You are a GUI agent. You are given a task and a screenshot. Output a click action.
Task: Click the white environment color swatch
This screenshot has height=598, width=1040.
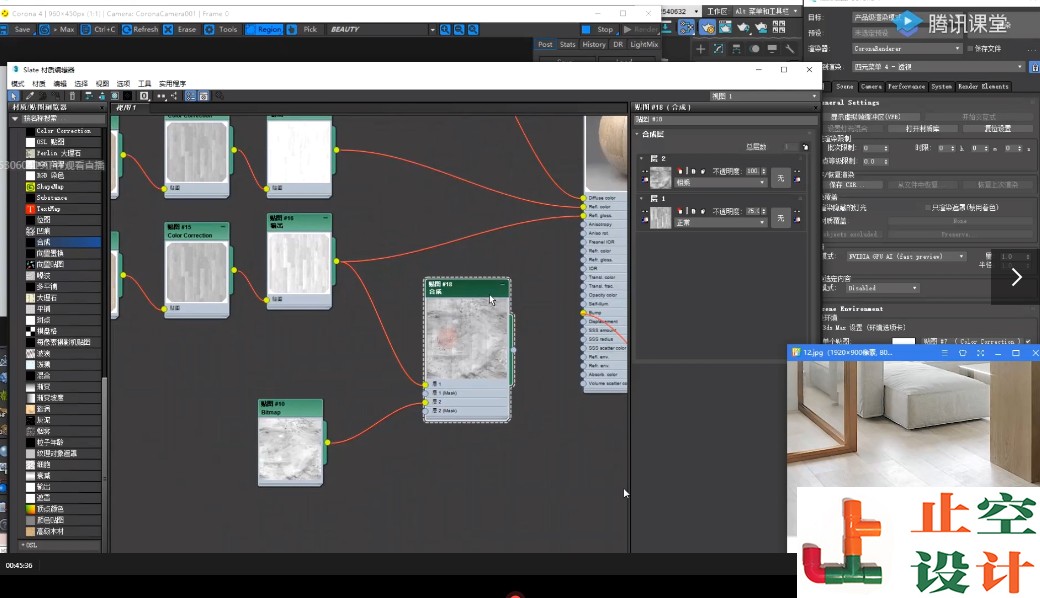[x=903, y=341]
